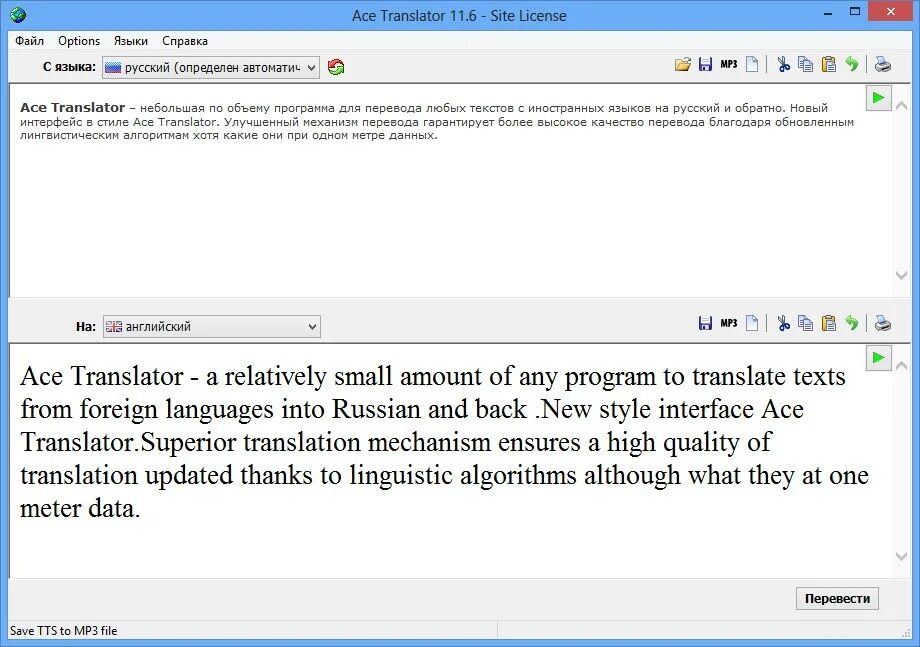Click the Ace Translator globe app icon

pos(18,15)
